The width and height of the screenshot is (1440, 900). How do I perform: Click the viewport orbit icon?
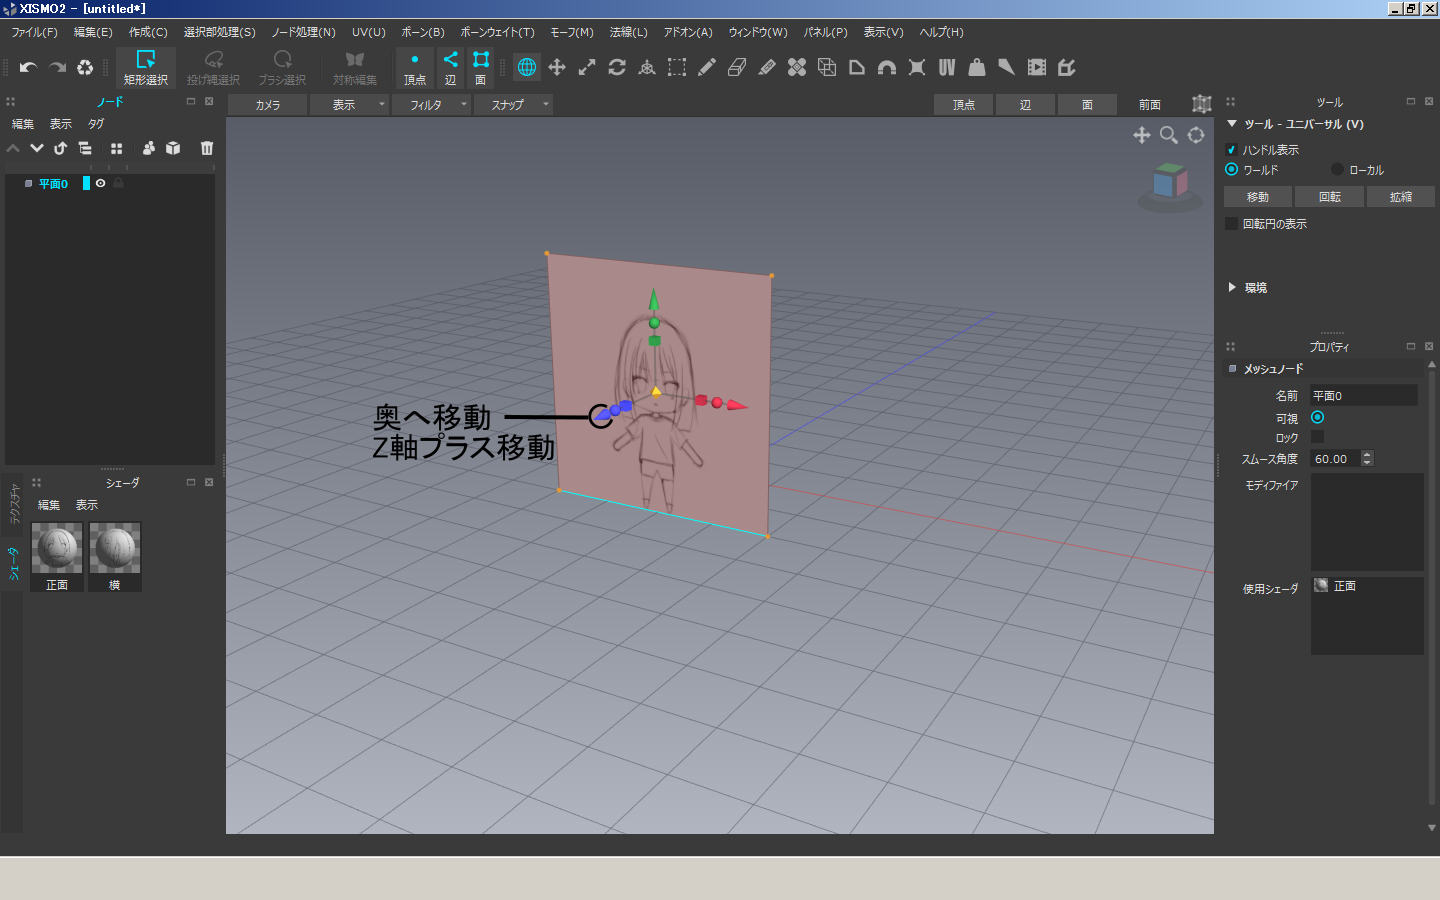click(x=1196, y=135)
